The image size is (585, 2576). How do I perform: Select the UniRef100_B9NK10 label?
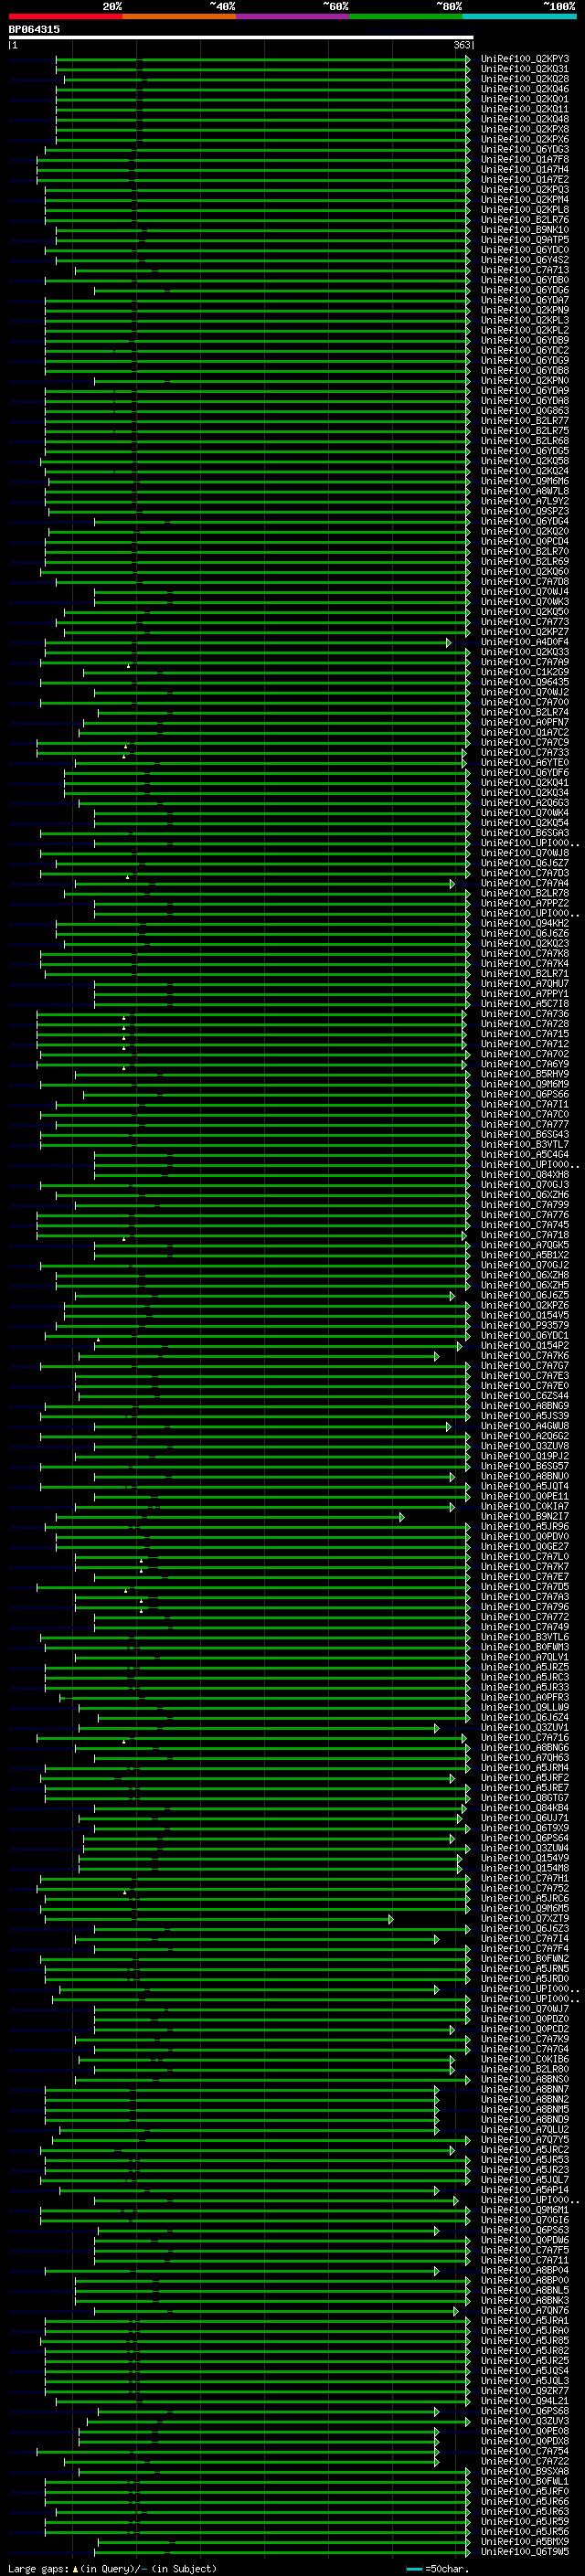pos(524,230)
